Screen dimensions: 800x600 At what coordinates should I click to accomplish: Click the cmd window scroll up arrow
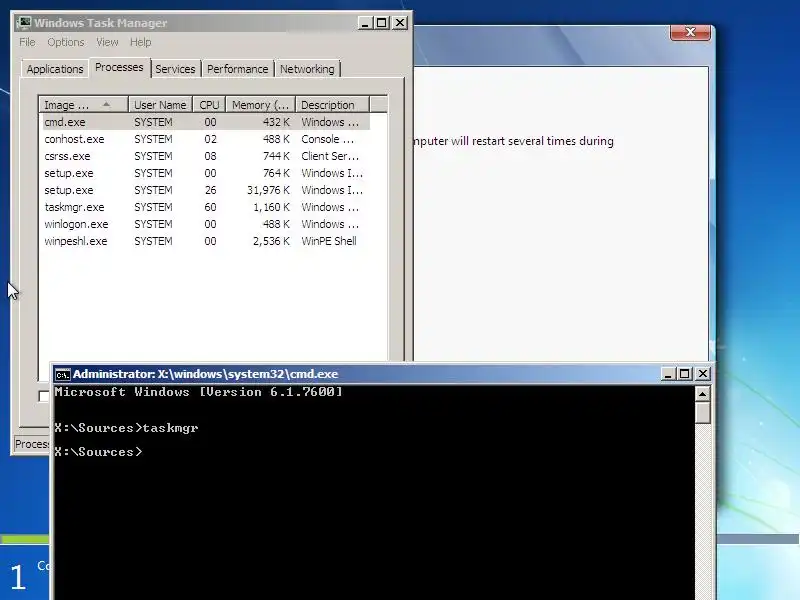point(703,394)
